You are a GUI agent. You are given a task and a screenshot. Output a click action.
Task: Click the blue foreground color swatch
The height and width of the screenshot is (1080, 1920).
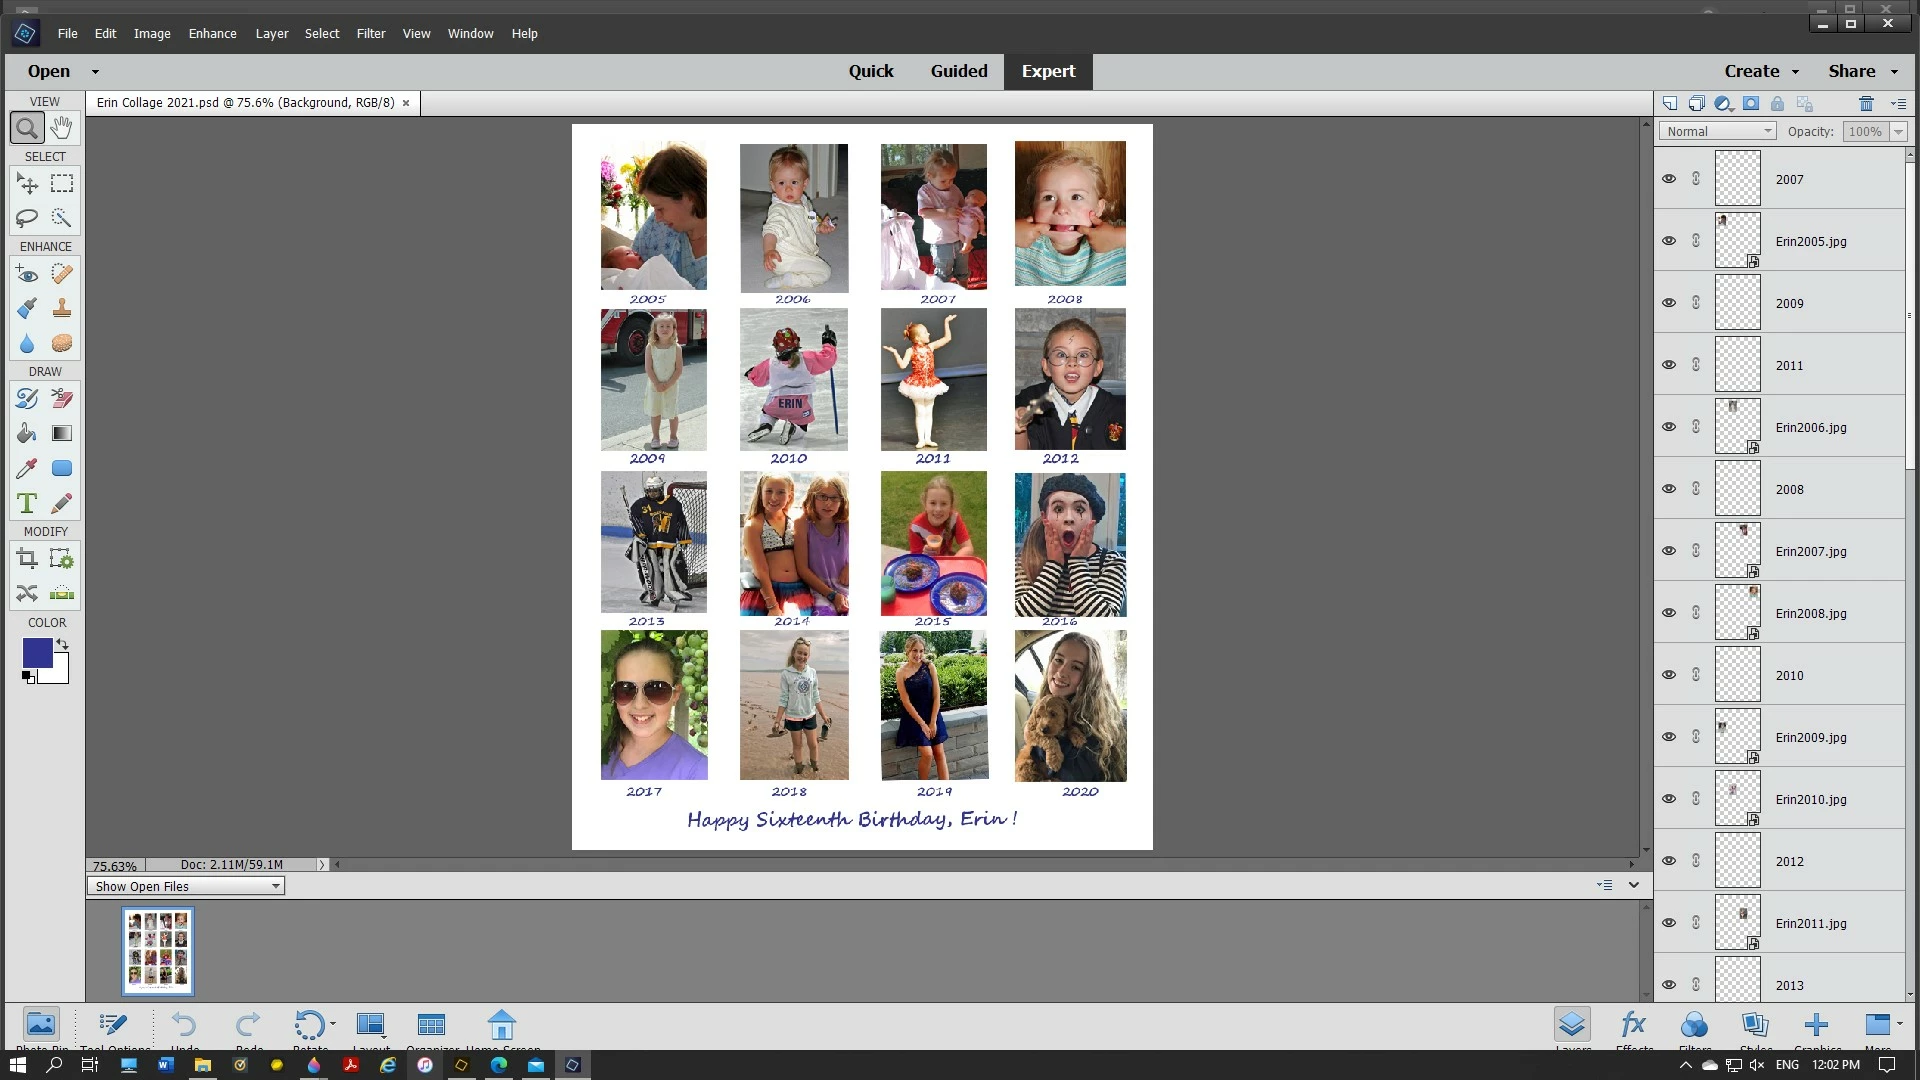click(37, 653)
